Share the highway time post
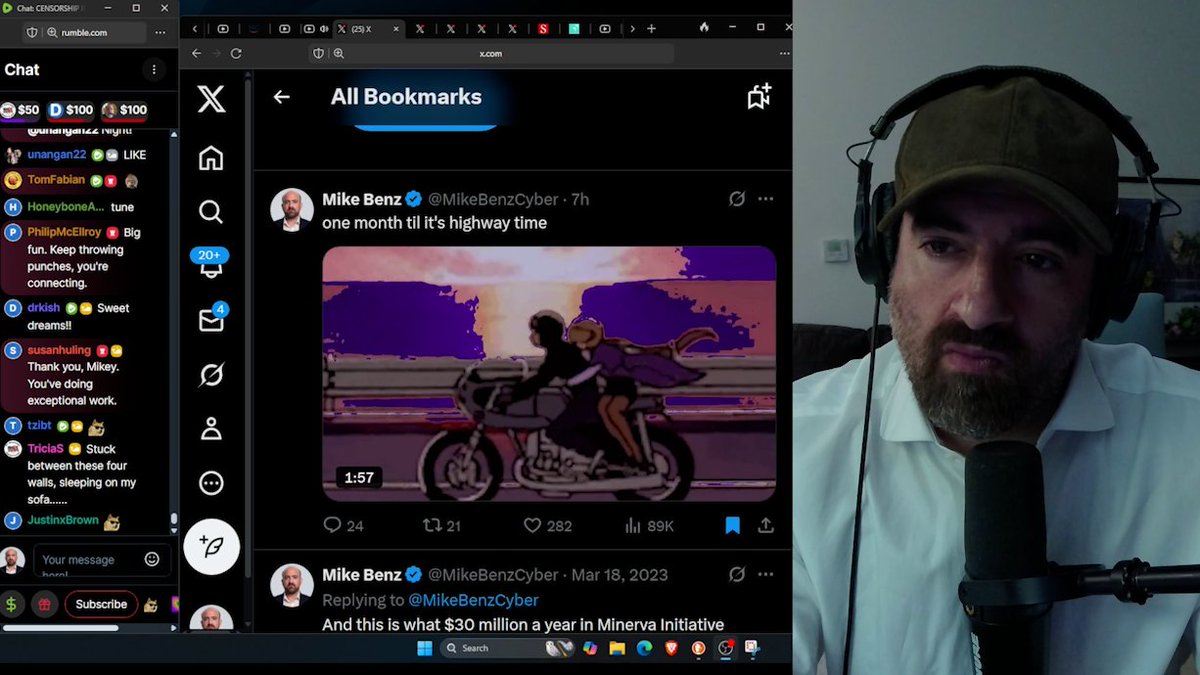This screenshot has height=675, width=1200. pos(766,525)
